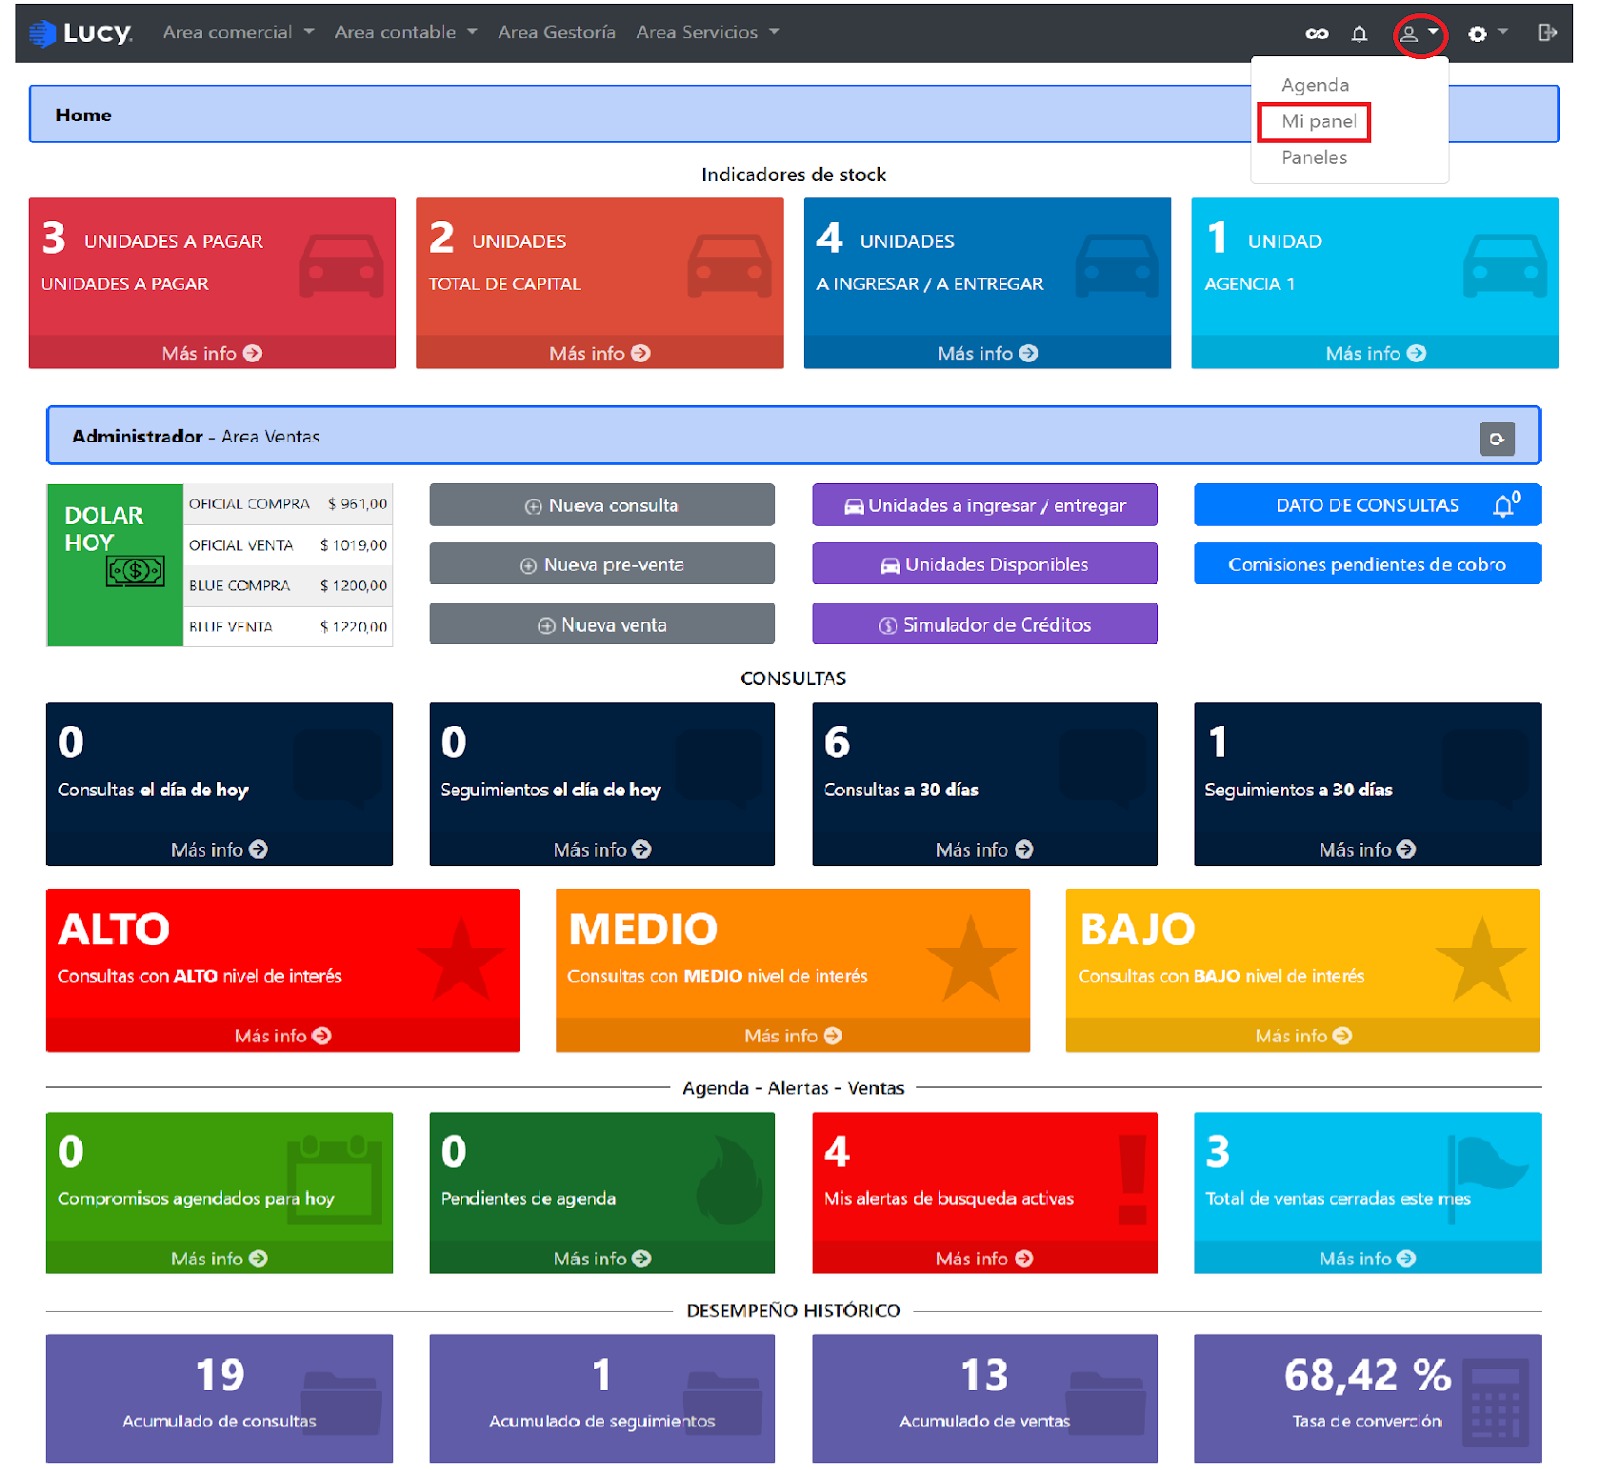Click Más info on Mis alertas de busqueda activas
Viewport: 1600px width, 1470px height.
985,1258
